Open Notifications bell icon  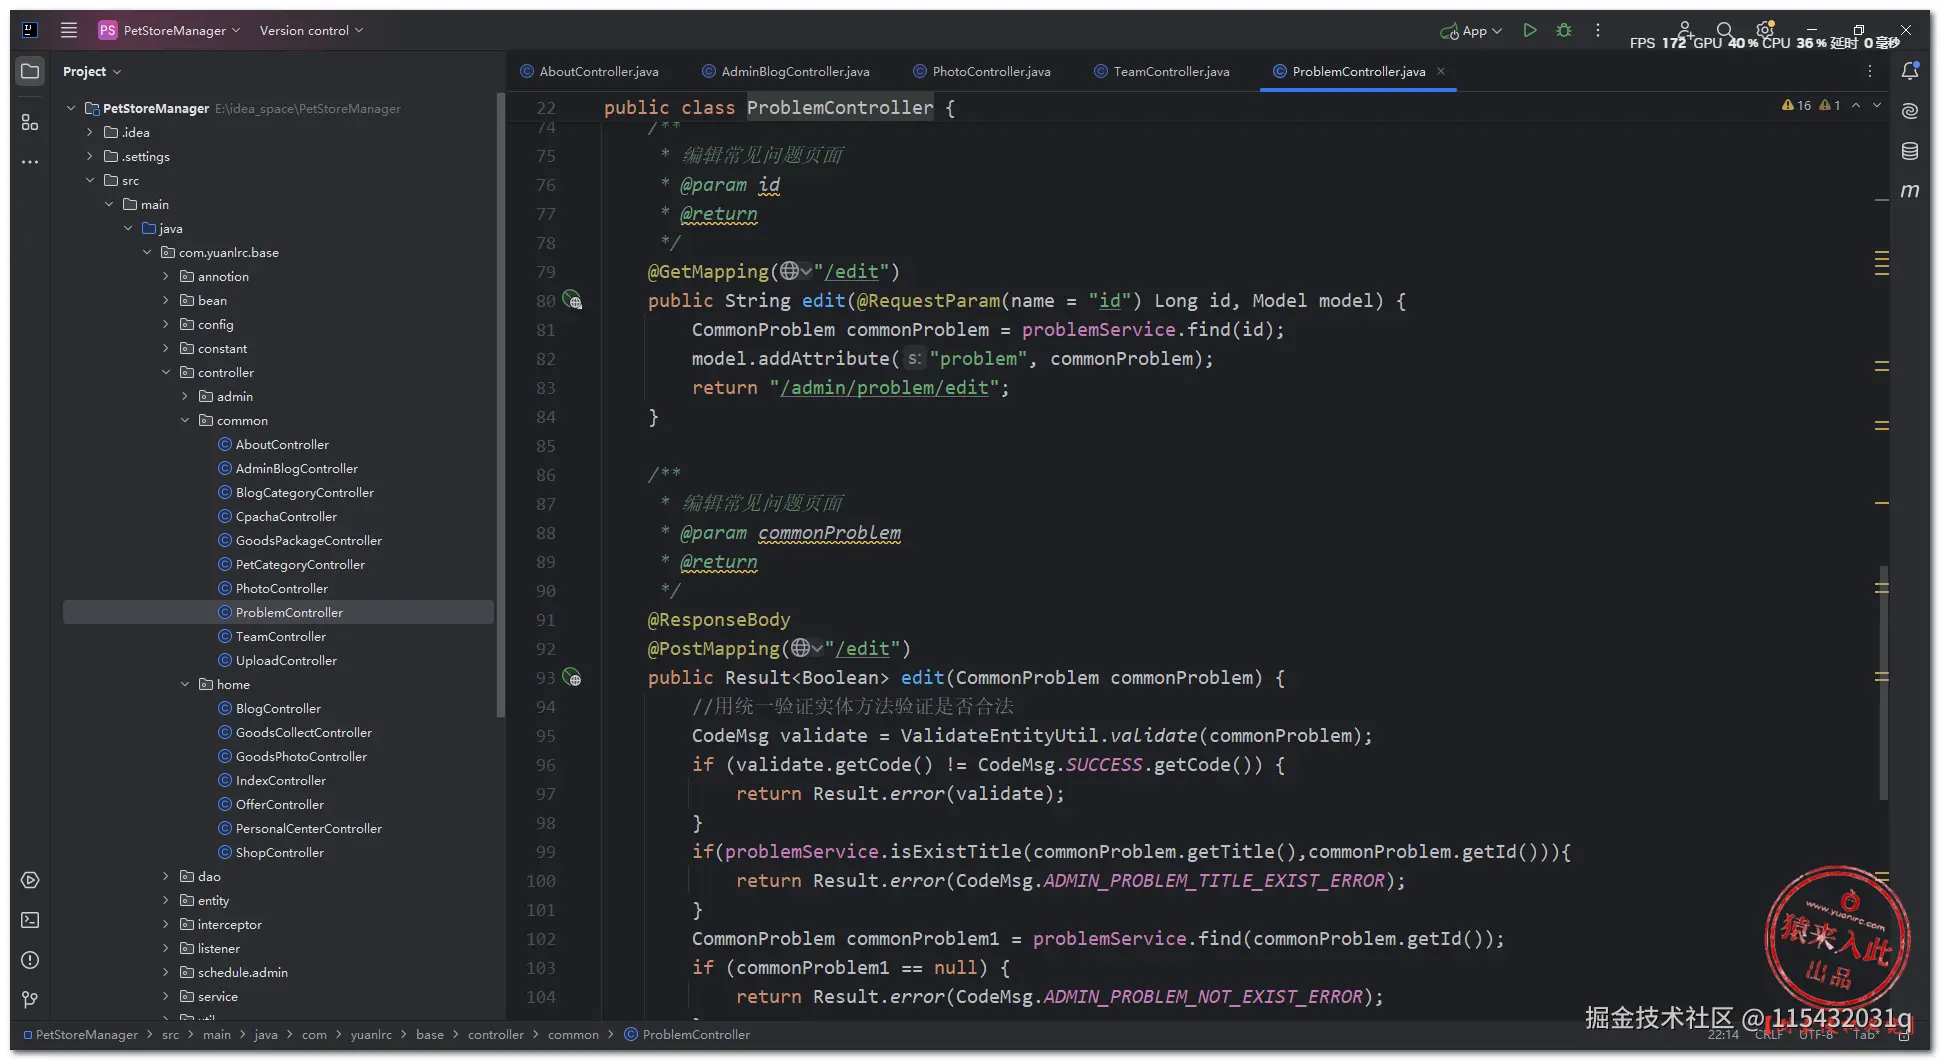click(x=1910, y=71)
